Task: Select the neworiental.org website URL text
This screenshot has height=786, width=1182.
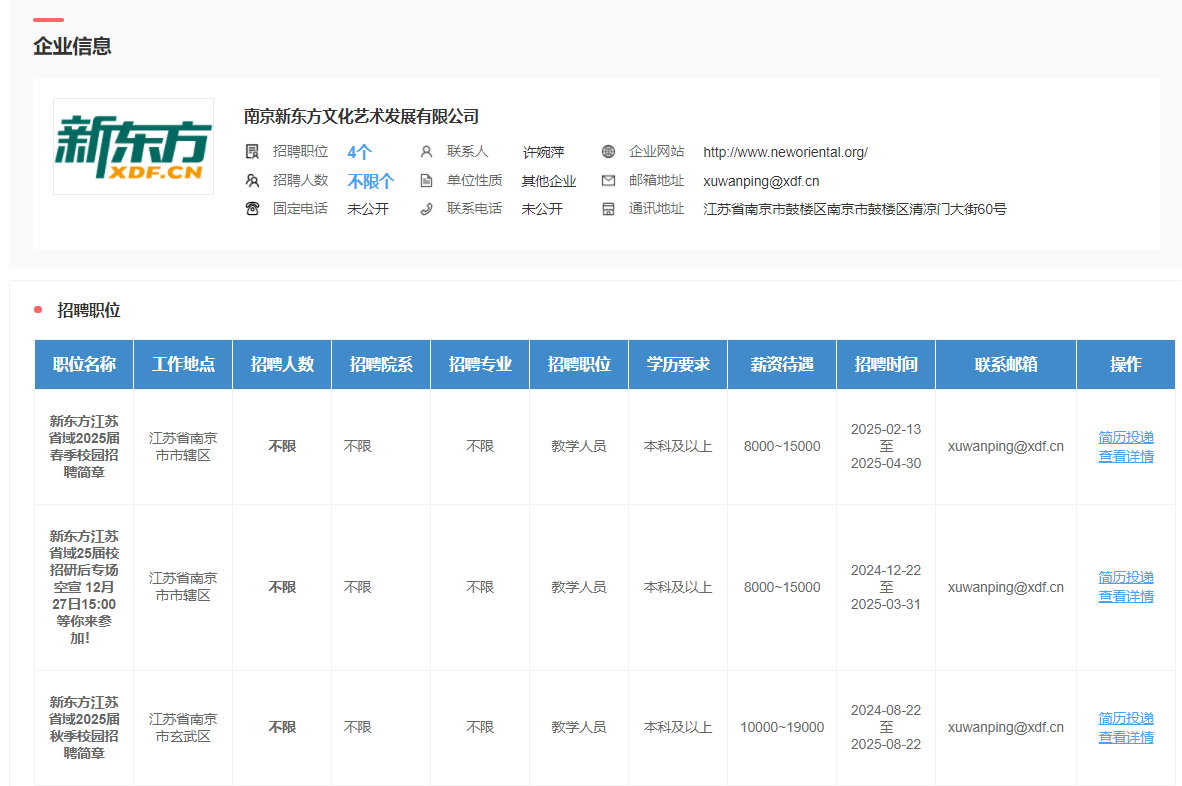Action: tap(785, 153)
